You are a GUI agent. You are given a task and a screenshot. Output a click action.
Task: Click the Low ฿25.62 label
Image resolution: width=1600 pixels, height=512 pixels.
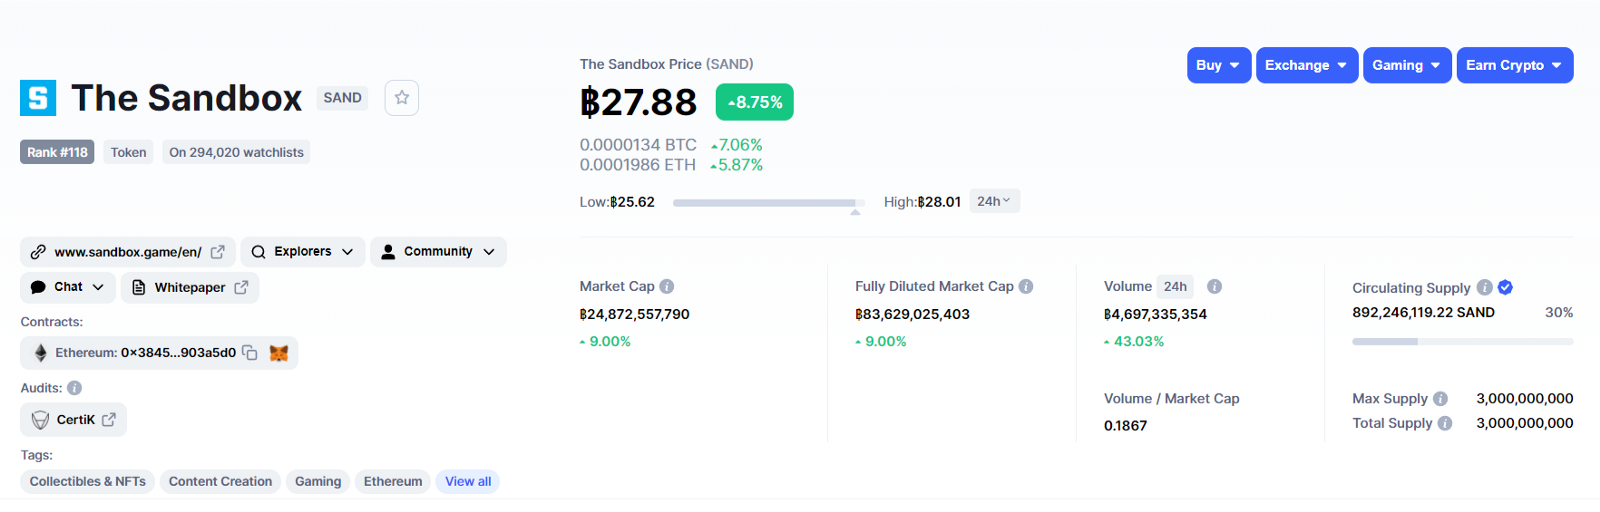click(x=617, y=202)
